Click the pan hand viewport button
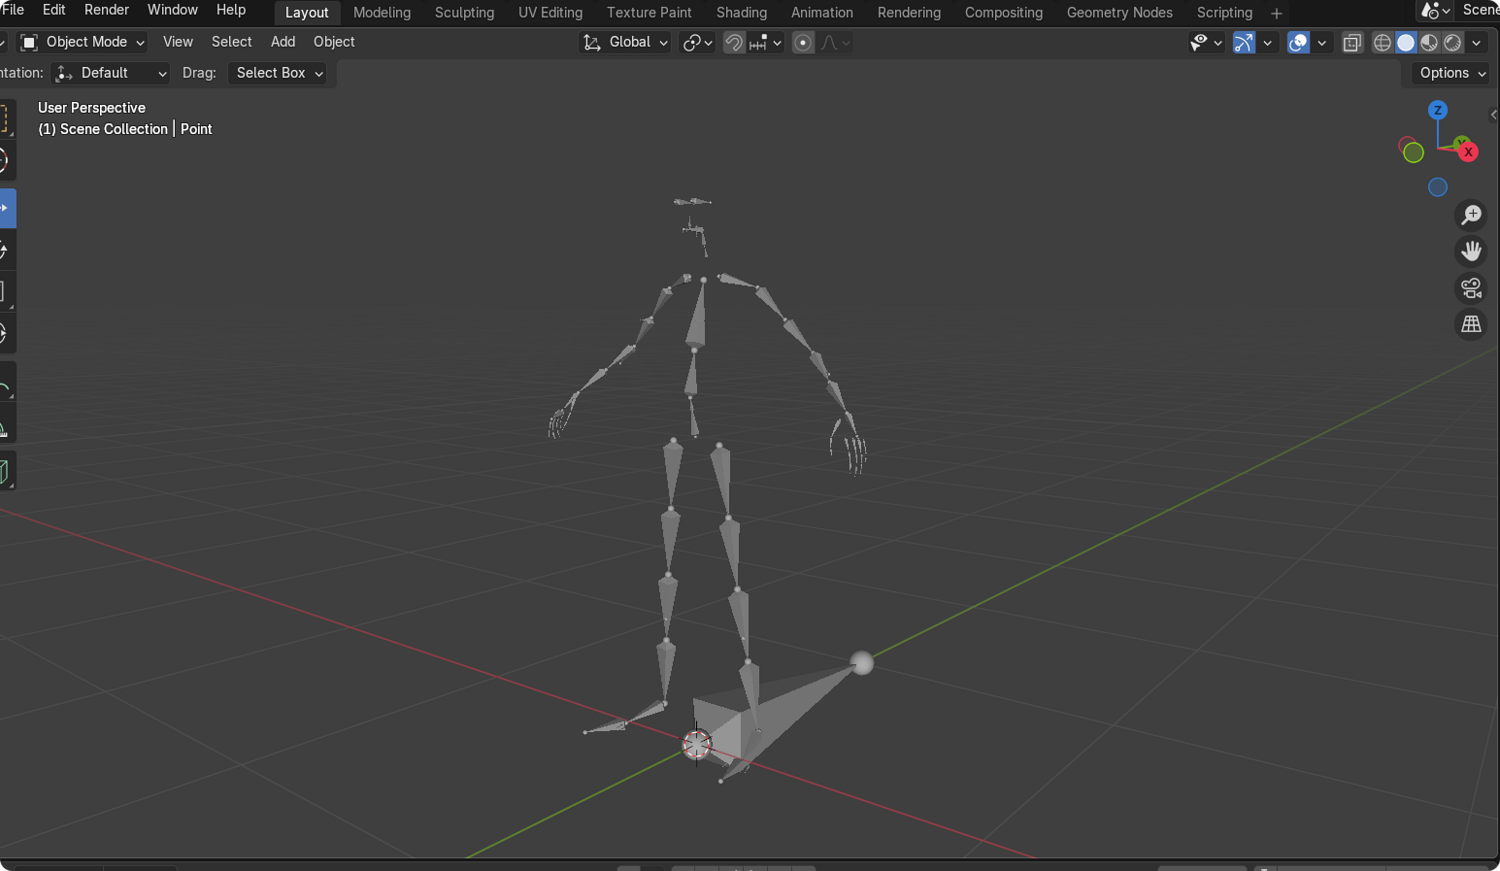The width and height of the screenshot is (1500, 871). (x=1471, y=251)
